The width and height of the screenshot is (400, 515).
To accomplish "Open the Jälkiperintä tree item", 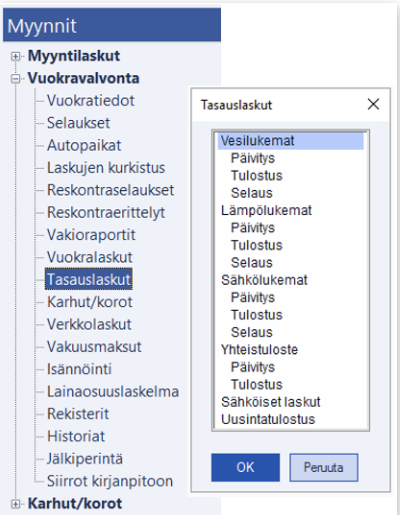I will point(85,459).
